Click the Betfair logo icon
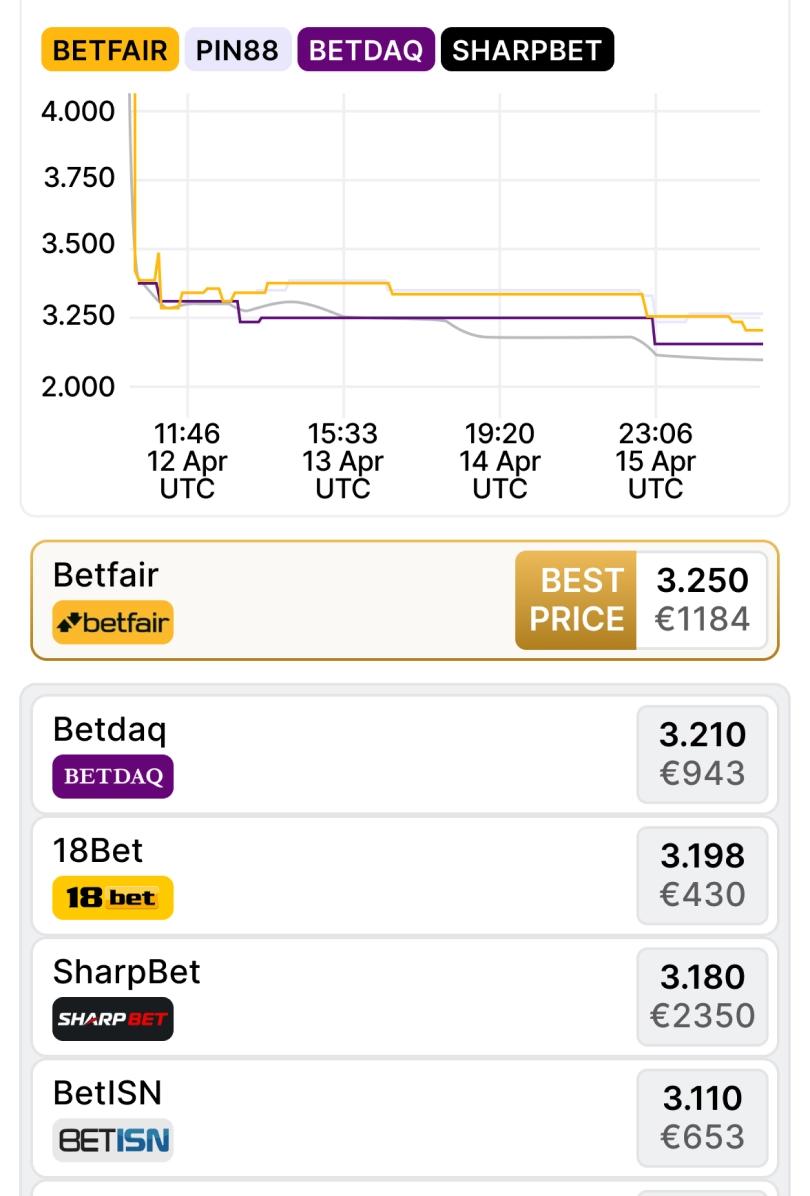 pos(112,622)
